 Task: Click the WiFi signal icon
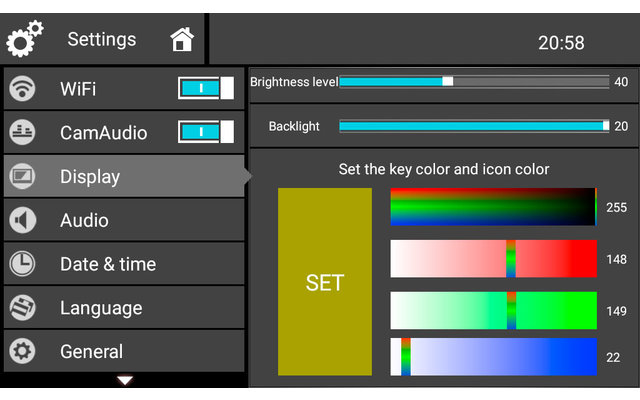(x=21, y=89)
